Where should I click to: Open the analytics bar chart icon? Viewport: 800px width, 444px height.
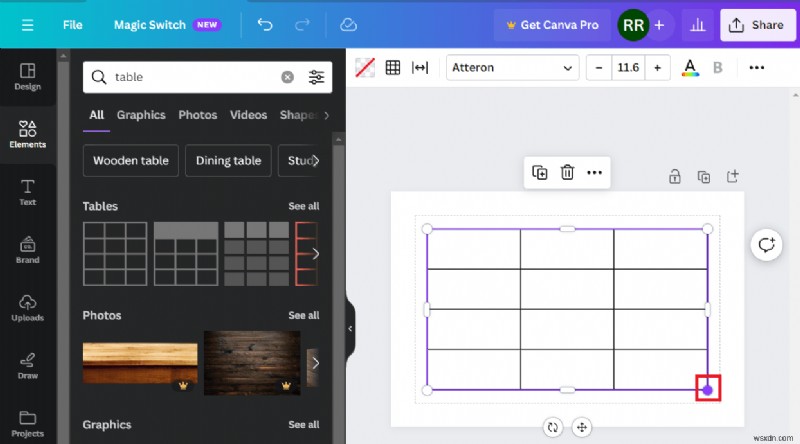click(x=697, y=25)
